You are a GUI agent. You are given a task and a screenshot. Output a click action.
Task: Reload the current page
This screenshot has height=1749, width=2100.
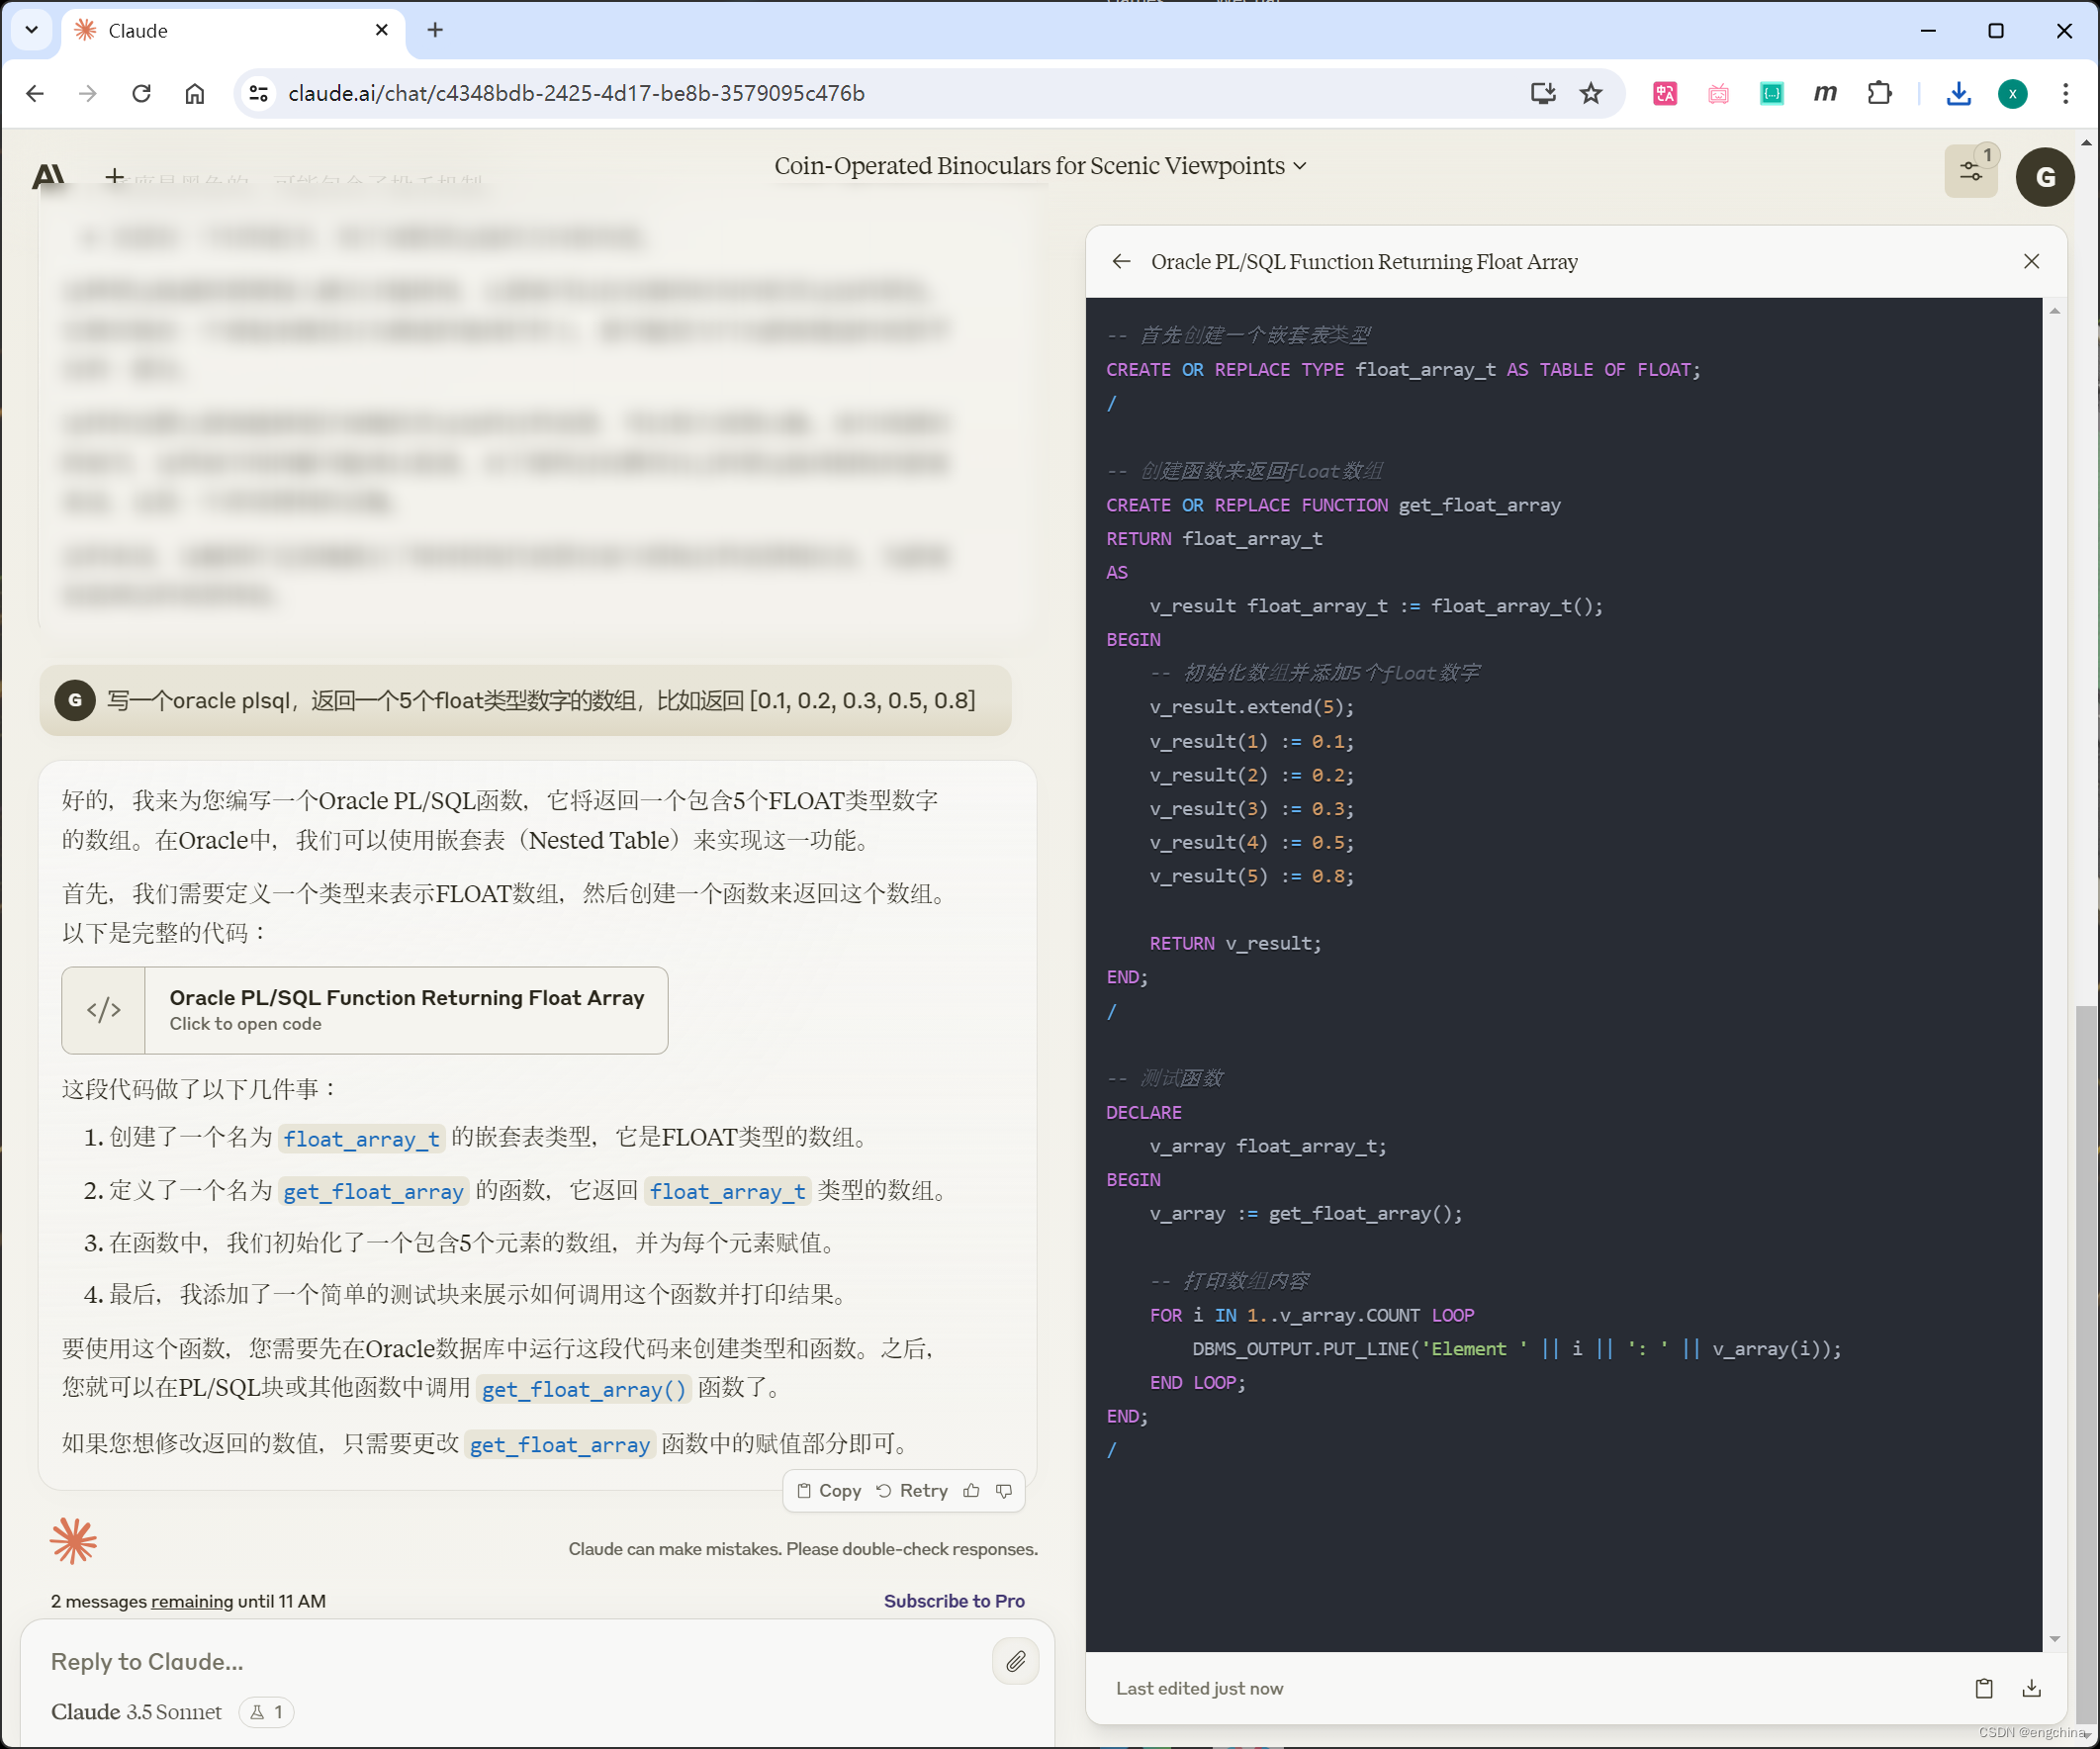click(141, 93)
